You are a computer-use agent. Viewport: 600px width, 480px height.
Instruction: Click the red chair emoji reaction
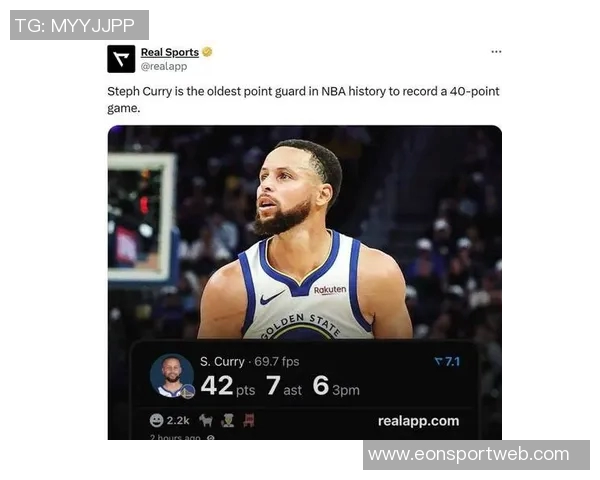tap(249, 420)
